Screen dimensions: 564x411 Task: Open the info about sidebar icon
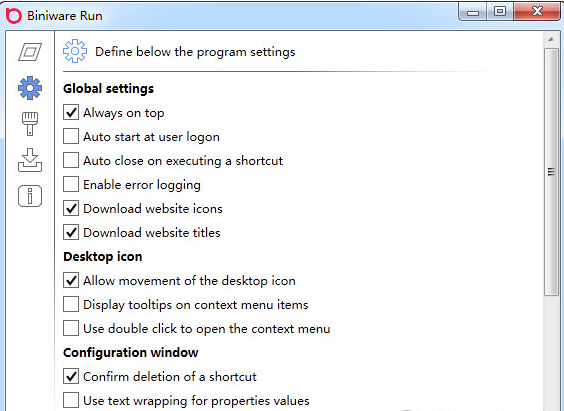coord(30,196)
